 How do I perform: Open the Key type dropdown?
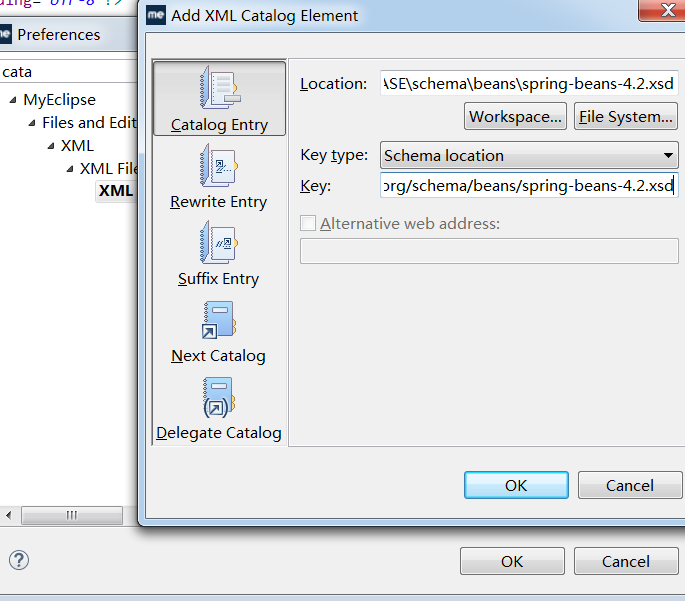529,155
